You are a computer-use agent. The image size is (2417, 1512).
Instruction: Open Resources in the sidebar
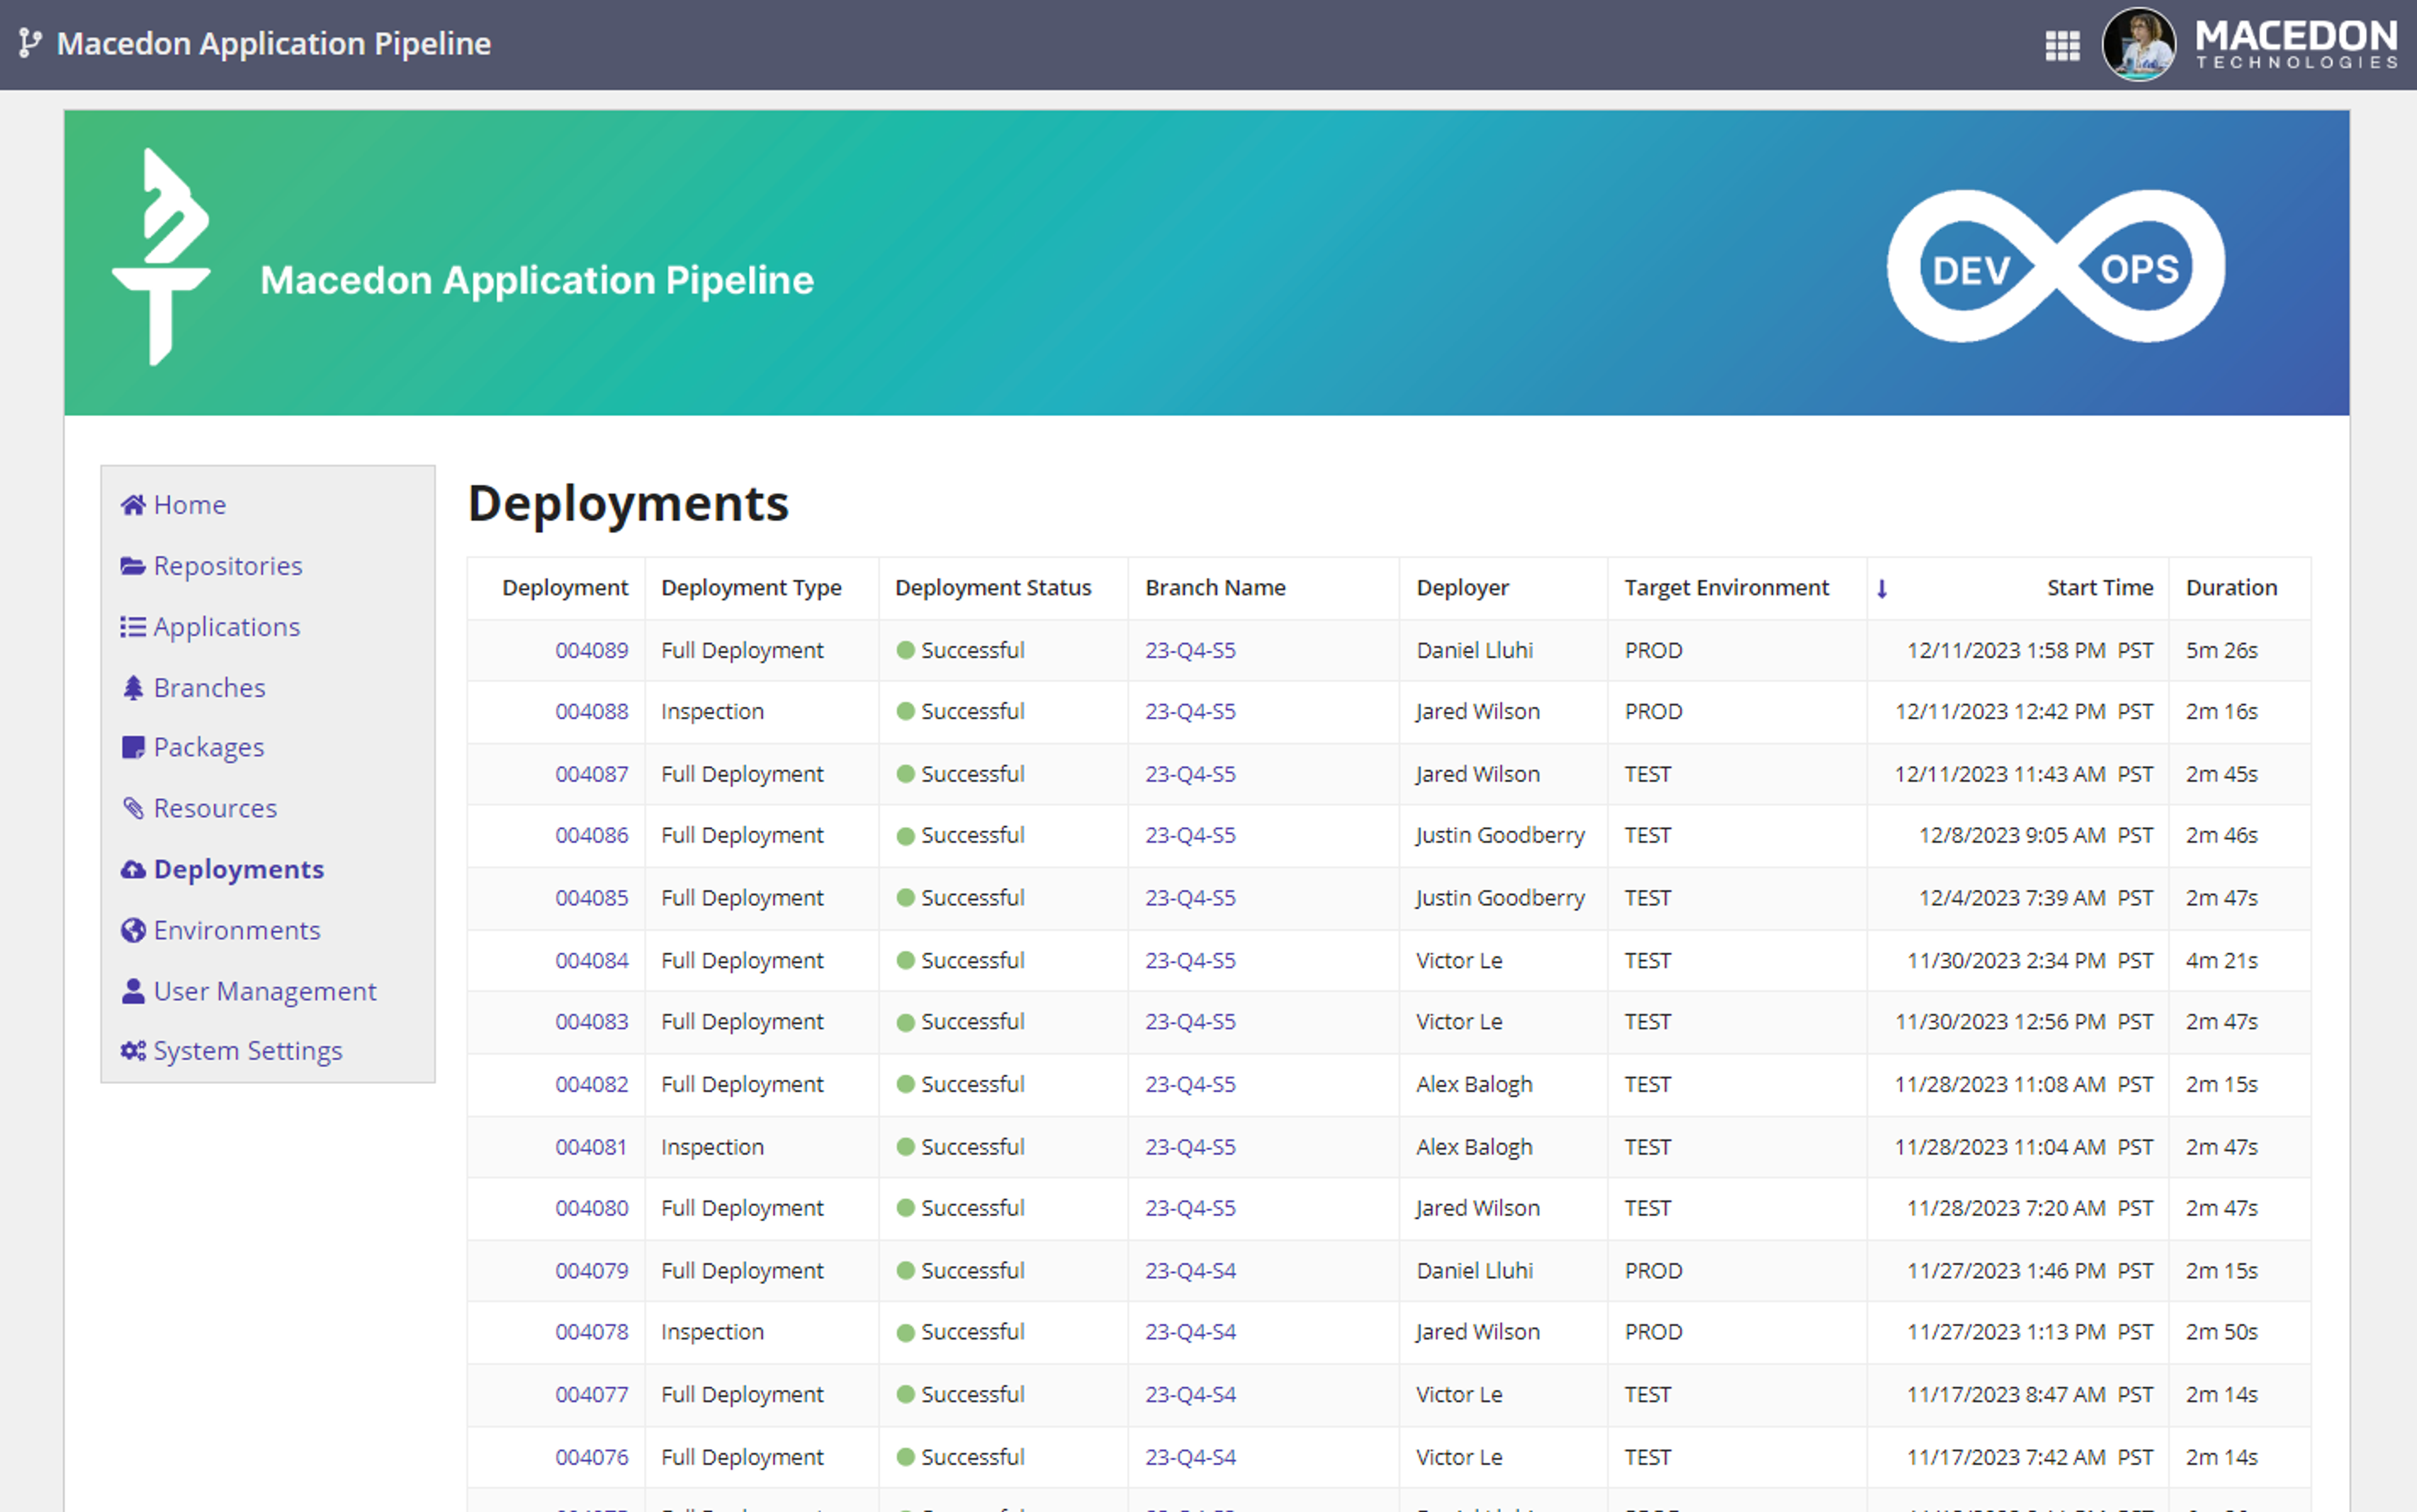[215, 808]
